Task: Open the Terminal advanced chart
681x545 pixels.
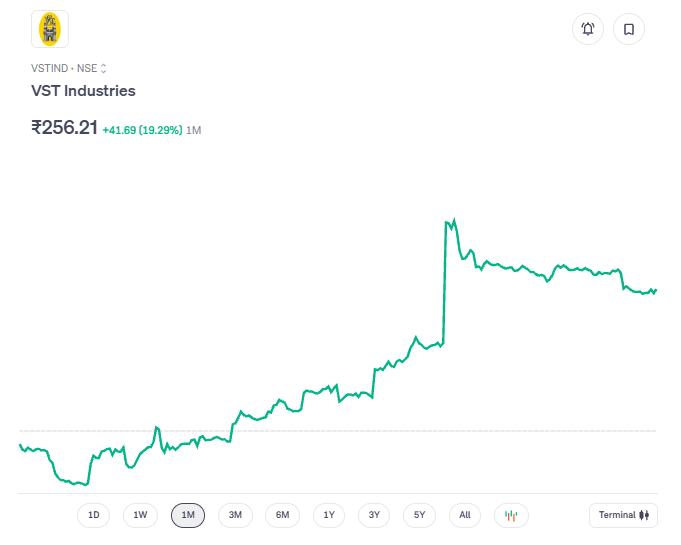Action: coord(624,515)
